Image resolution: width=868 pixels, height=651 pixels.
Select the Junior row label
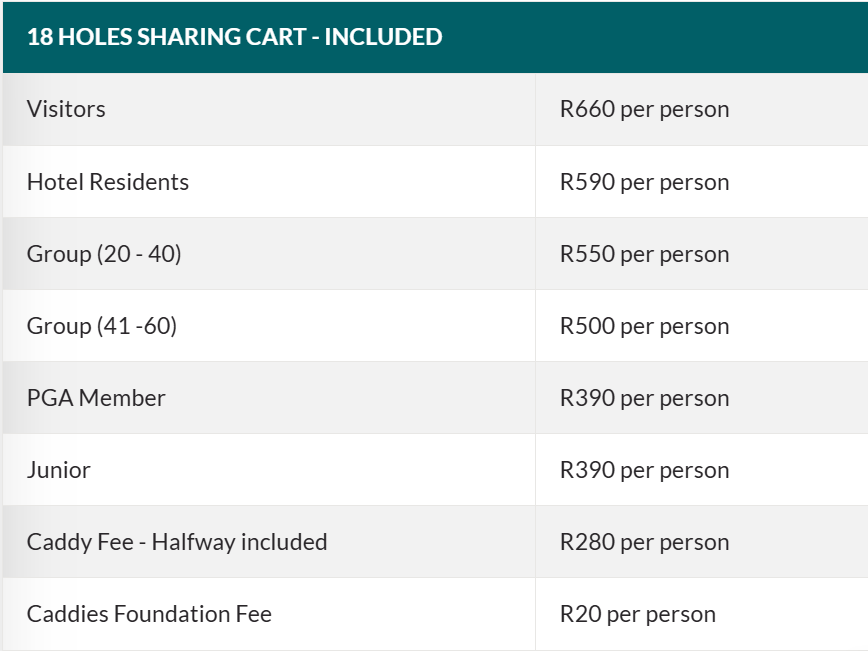(x=59, y=470)
